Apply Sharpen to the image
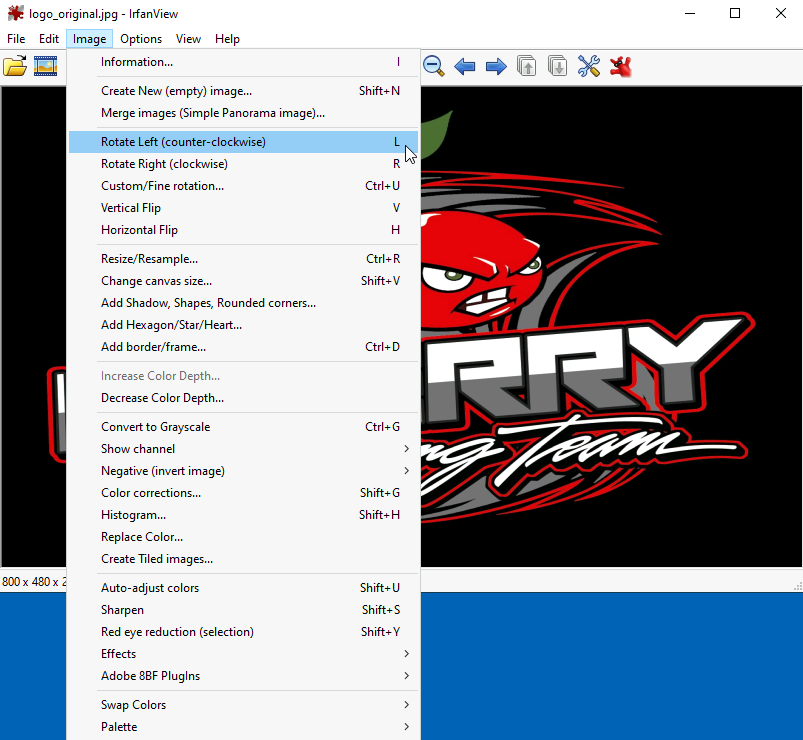 [x=243, y=610]
